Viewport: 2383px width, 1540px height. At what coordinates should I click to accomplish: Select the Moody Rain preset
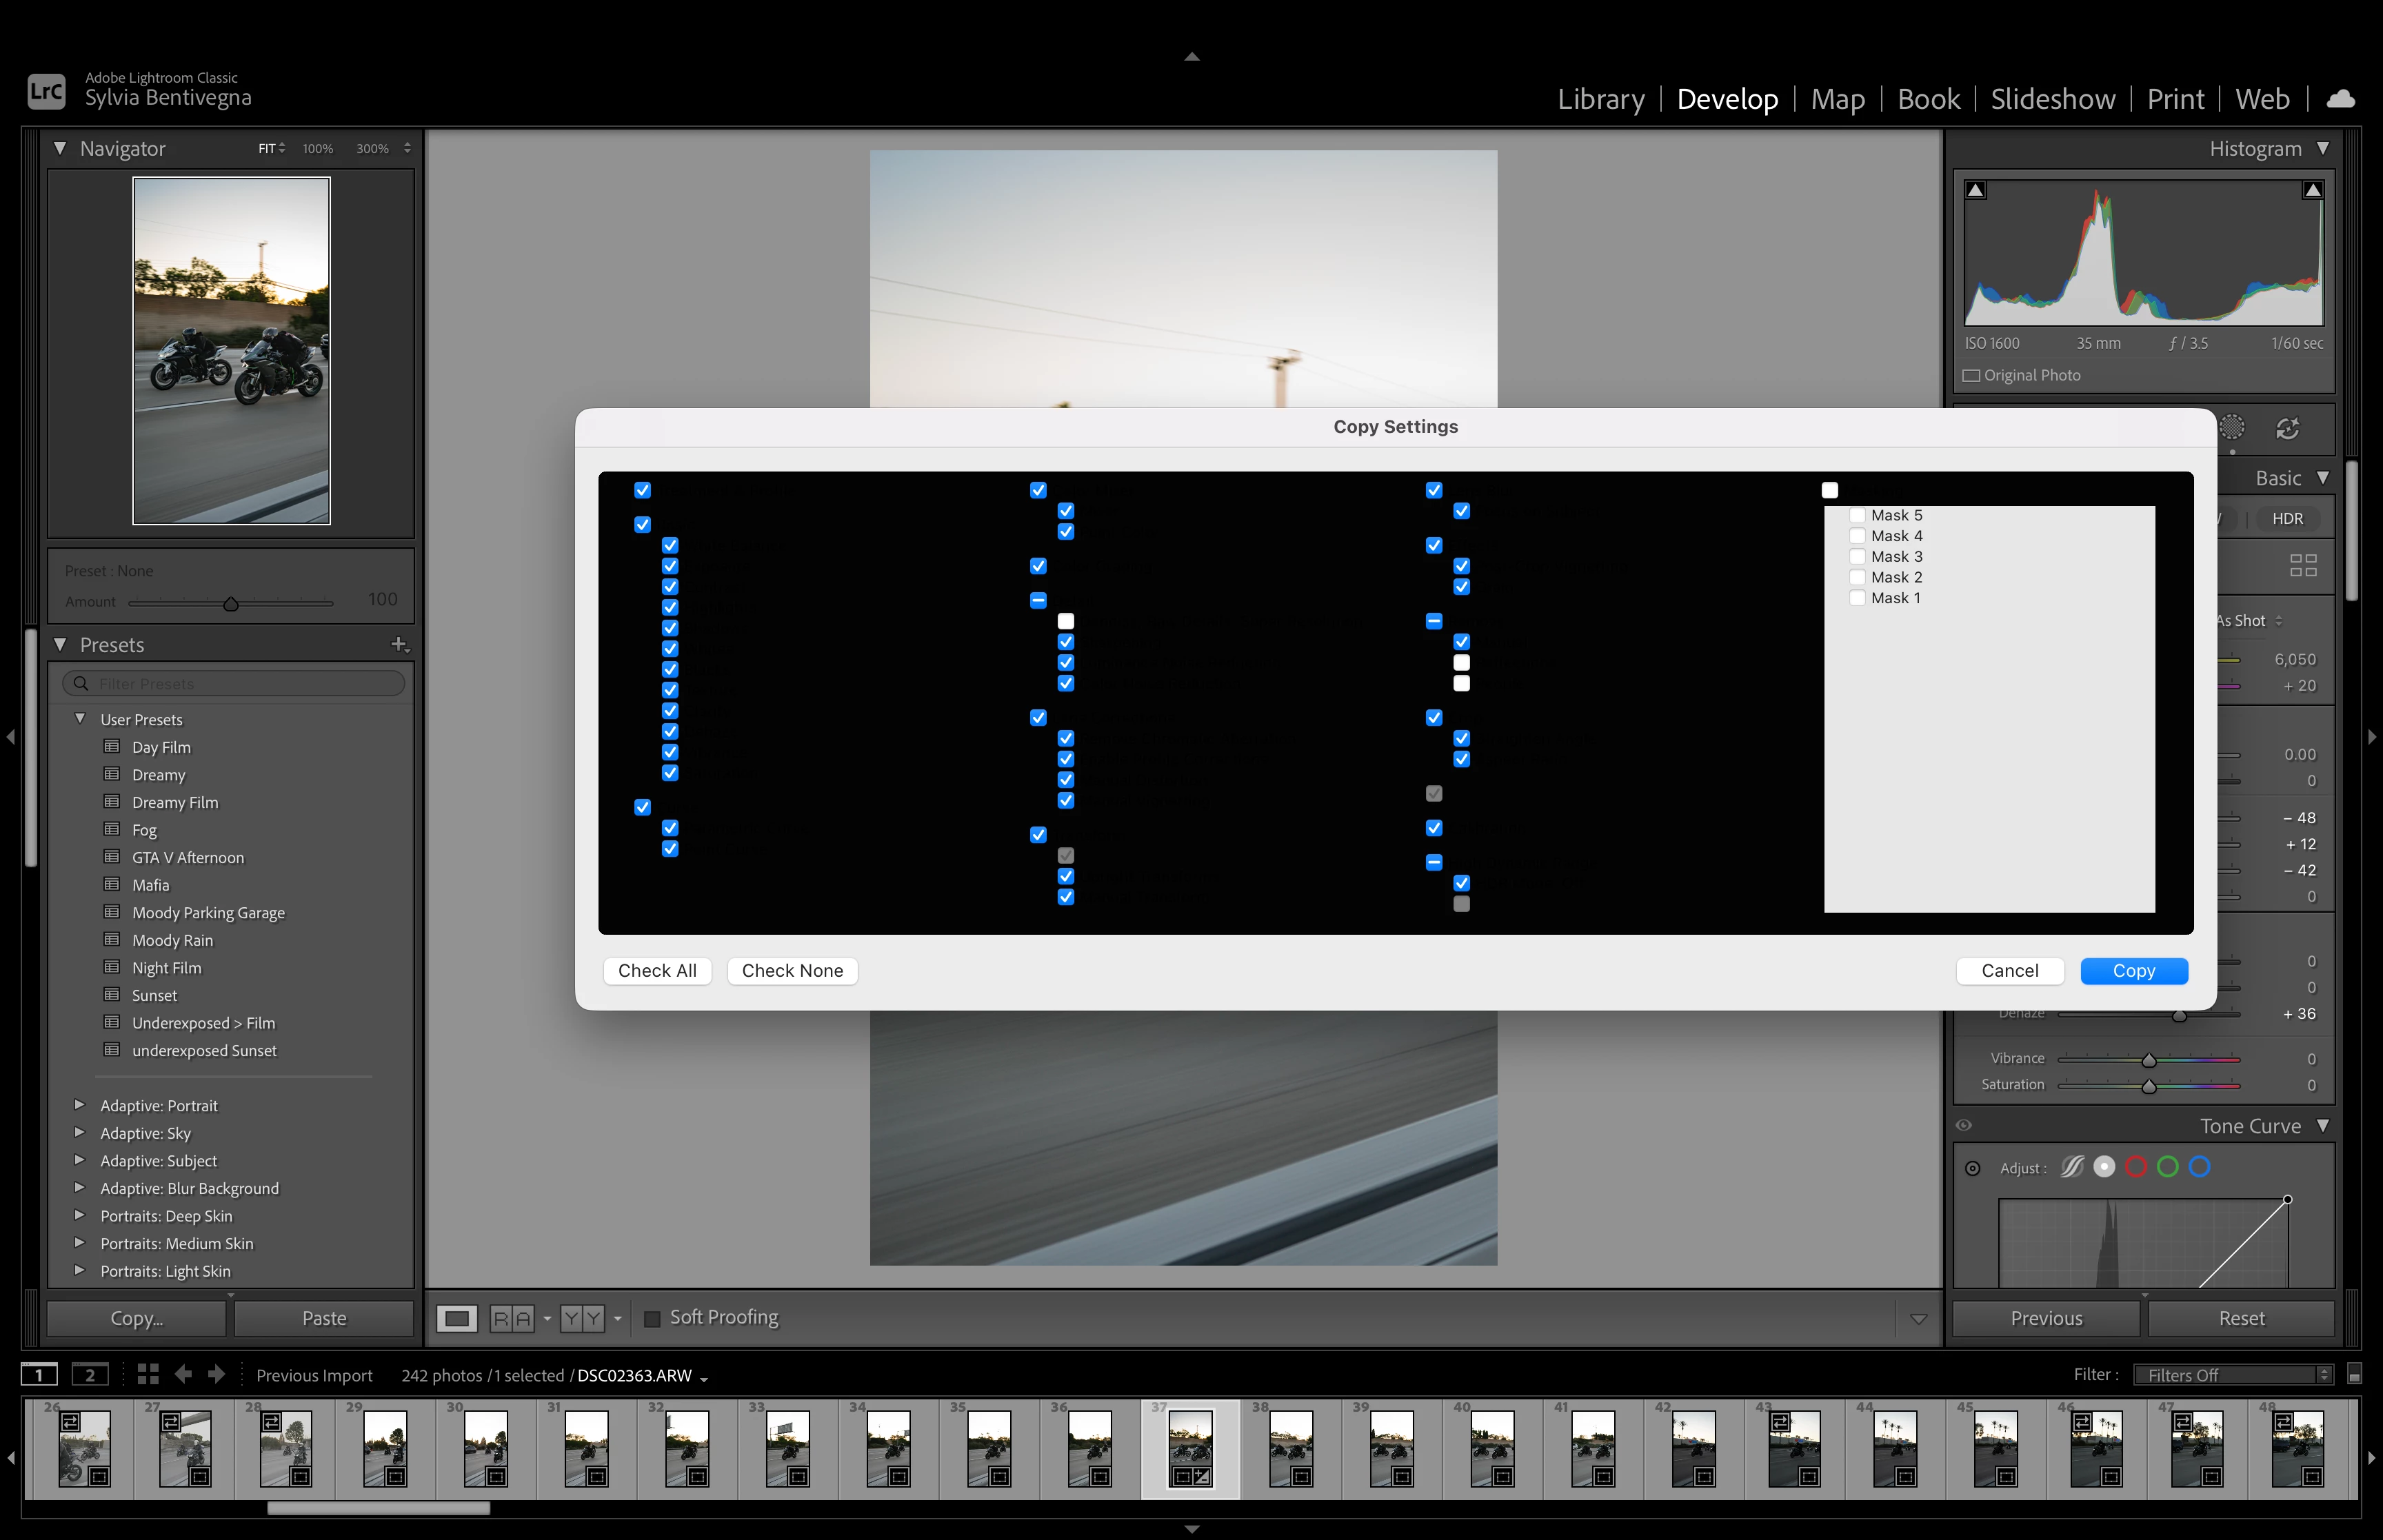(x=172, y=940)
